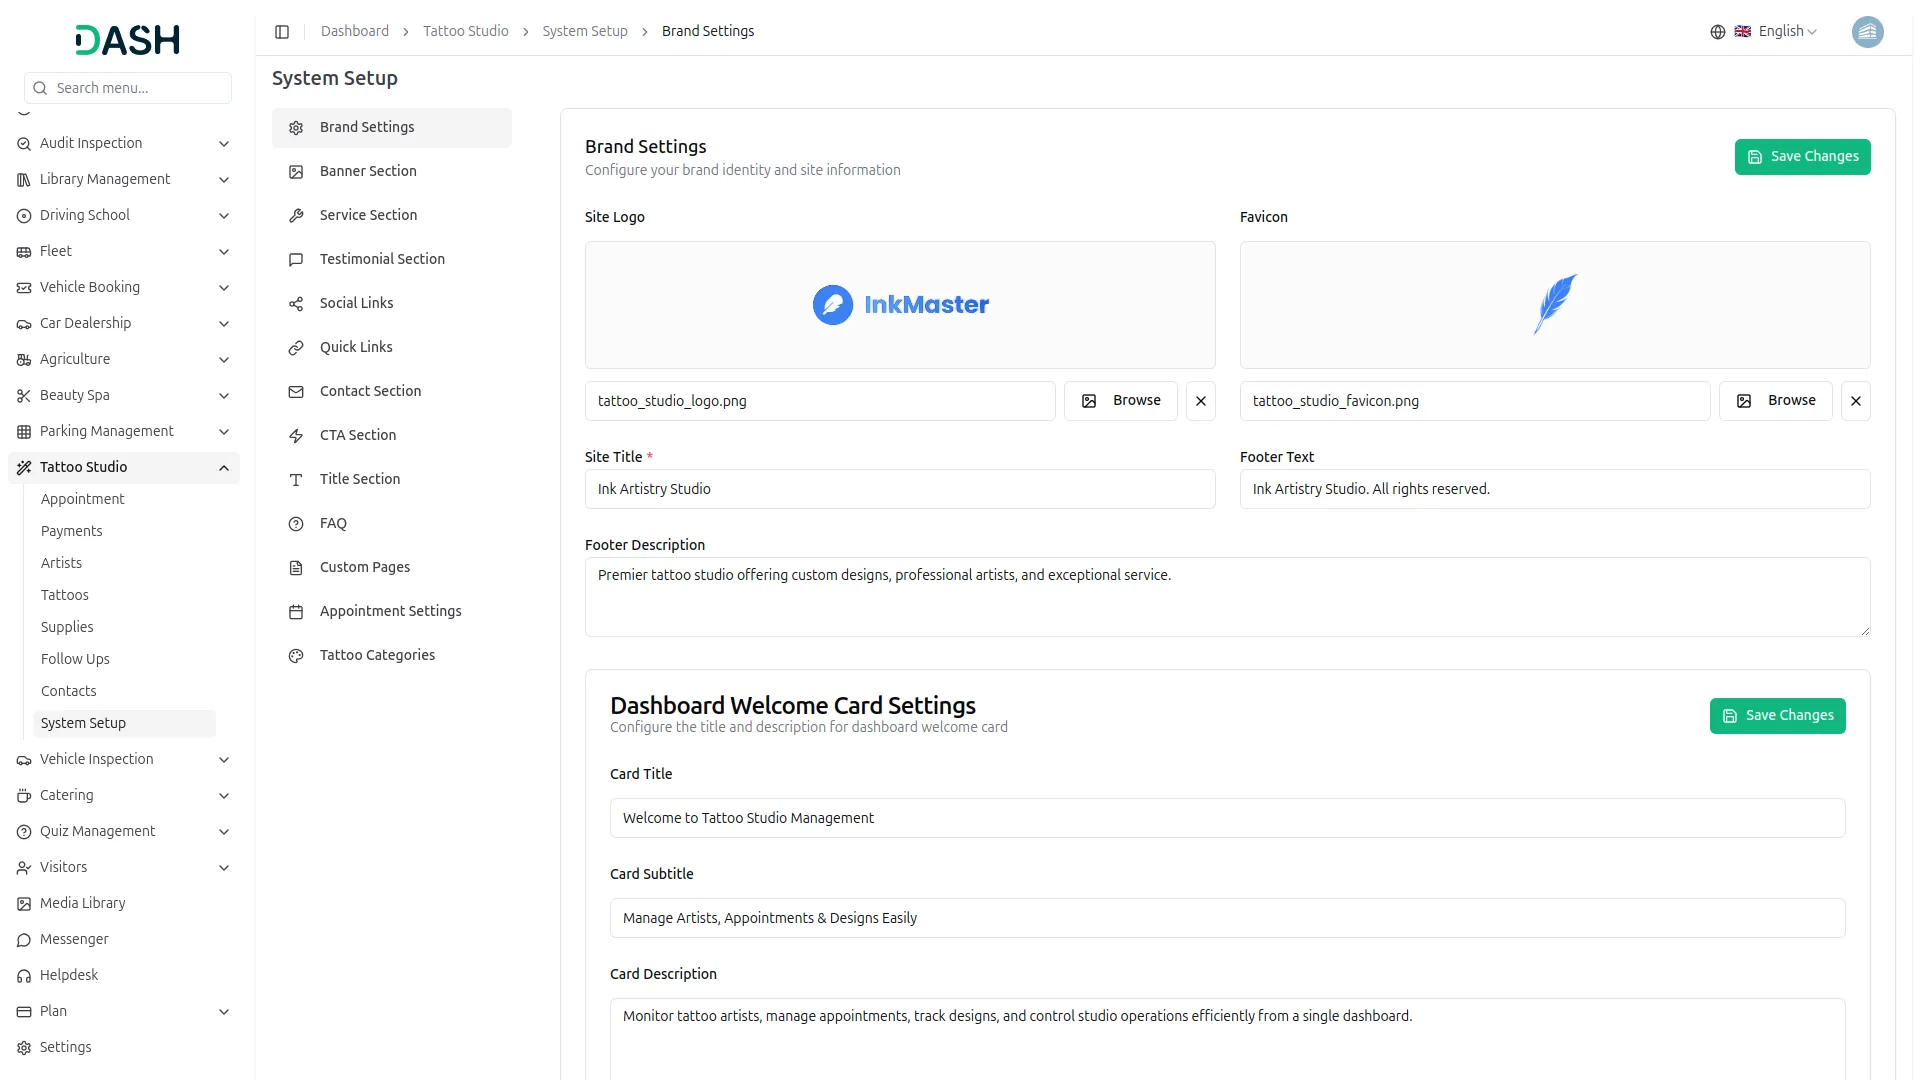The width and height of the screenshot is (1920, 1080).
Task: Expand the Beauty Spa menu
Action: pos(224,396)
